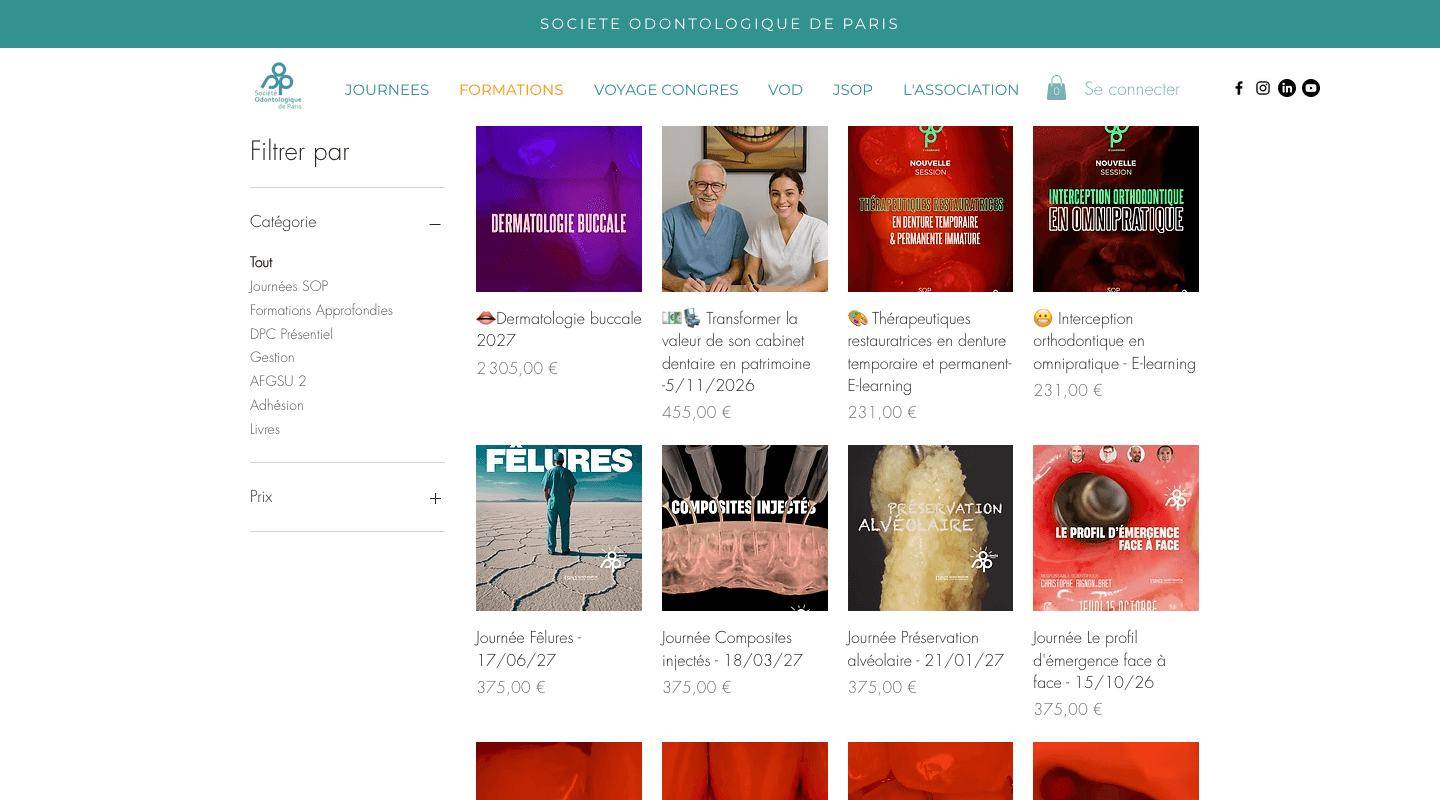Select the Tout category filter

pos(261,262)
